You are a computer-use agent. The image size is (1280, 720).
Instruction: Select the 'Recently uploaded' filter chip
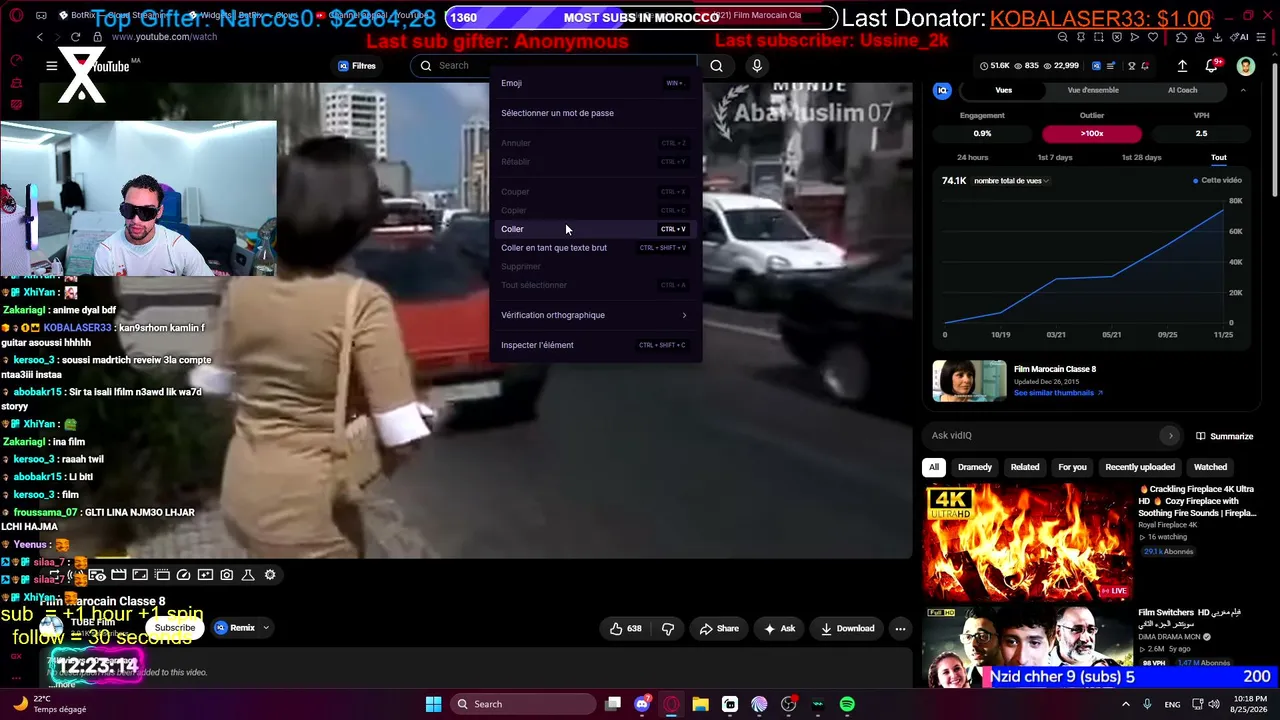pyautogui.click(x=1140, y=467)
